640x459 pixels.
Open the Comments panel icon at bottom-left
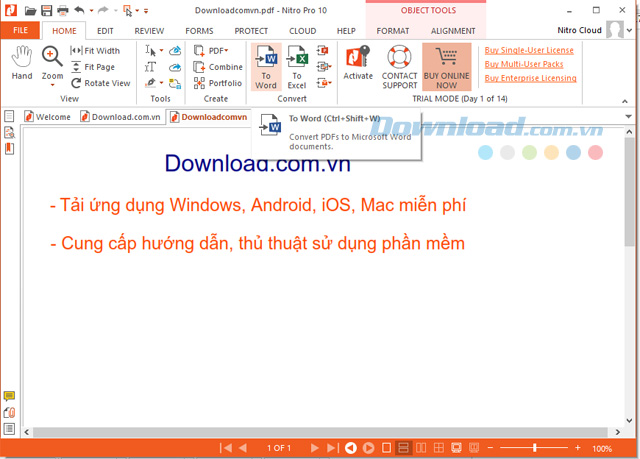click(9, 396)
